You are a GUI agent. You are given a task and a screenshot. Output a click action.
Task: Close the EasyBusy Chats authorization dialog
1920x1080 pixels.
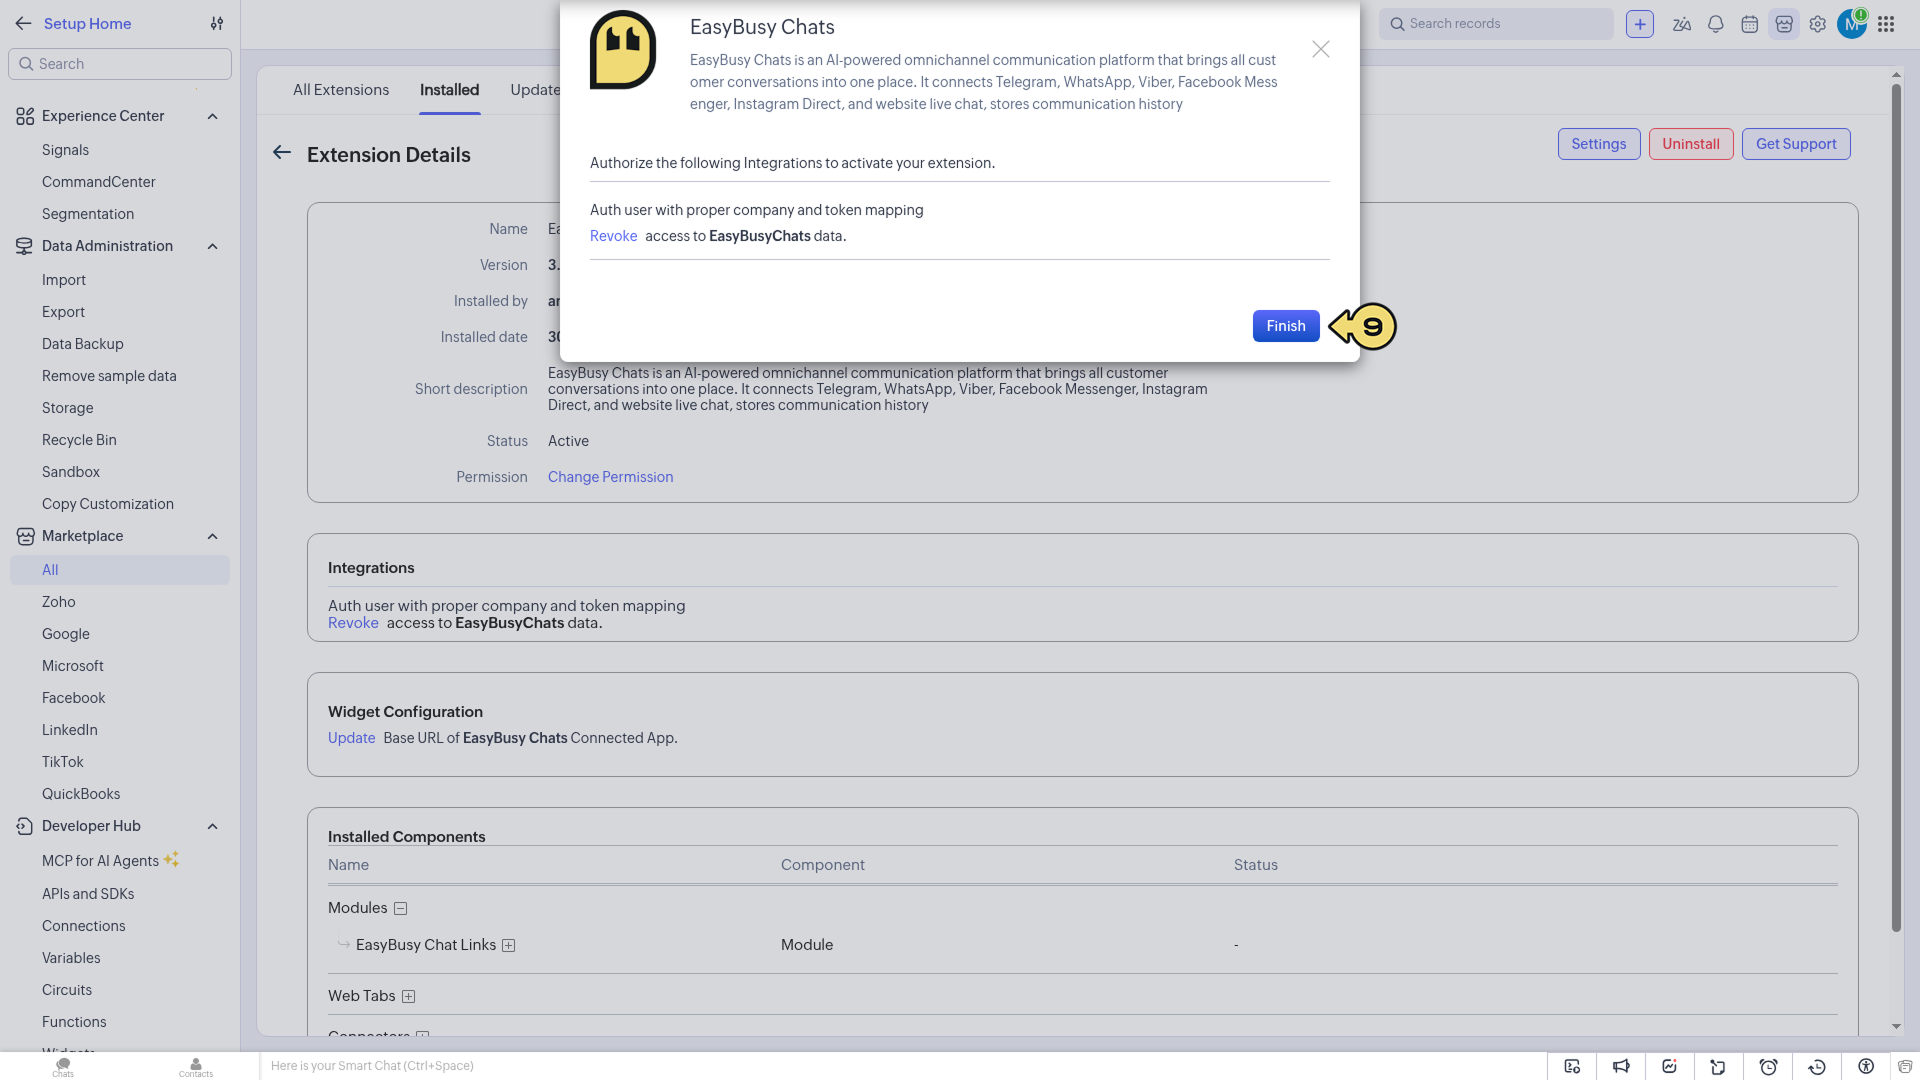[x=1320, y=49]
